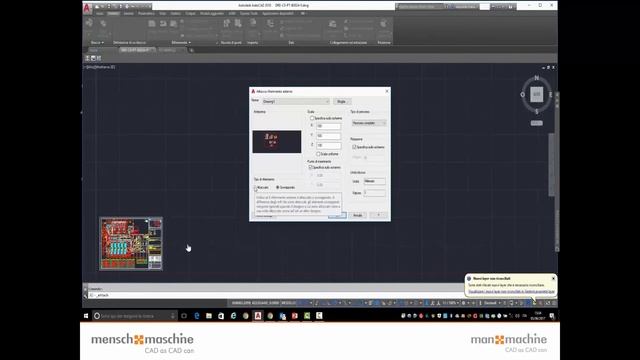Click the Y scale input field
Image resolution: width=640 pixels, height=360 pixels.
(x=329, y=136)
